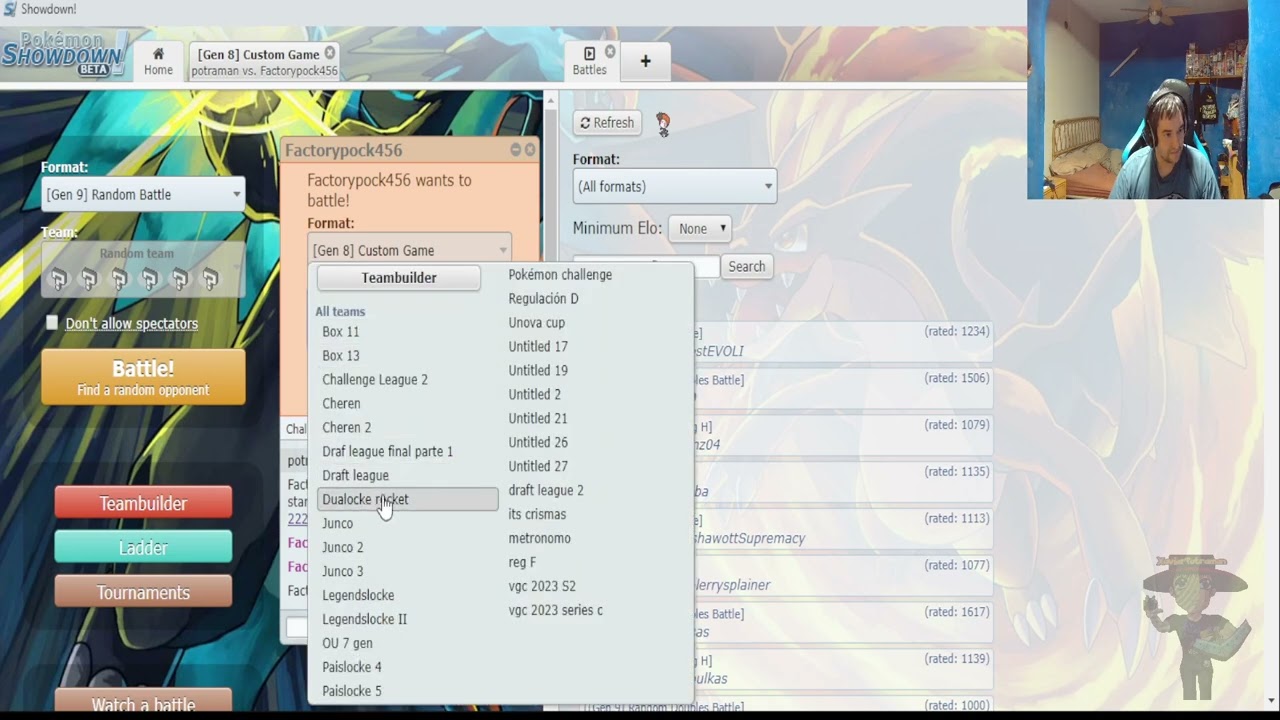Pick the its crismas team
The height and width of the screenshot is (720, 1280).
[x=594, y=515]
